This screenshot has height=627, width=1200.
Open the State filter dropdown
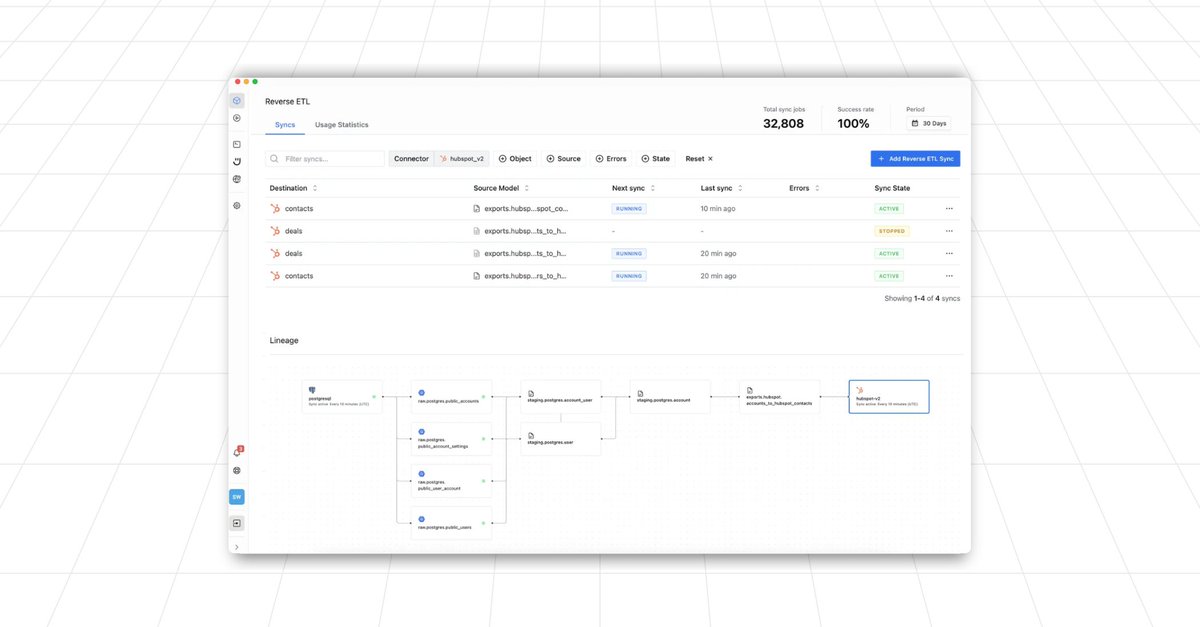tap(655, 158)
